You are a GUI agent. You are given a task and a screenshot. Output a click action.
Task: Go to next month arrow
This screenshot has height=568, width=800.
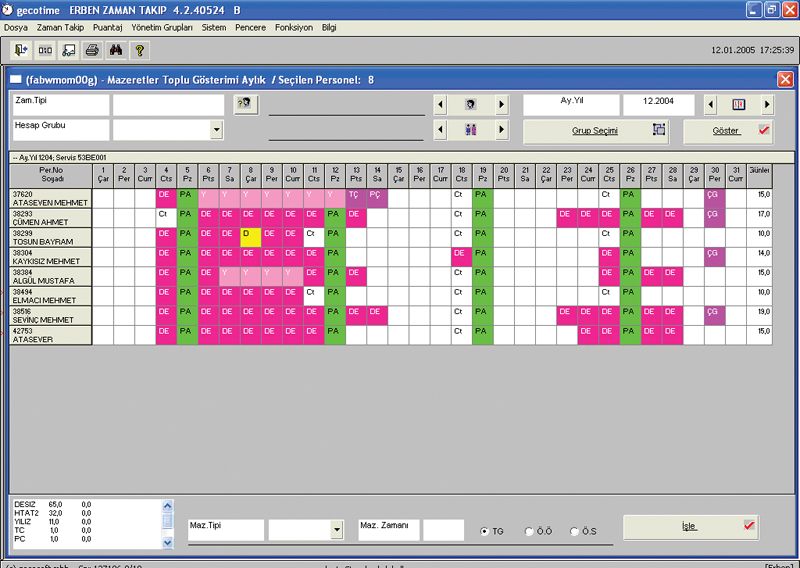(767, 105)
